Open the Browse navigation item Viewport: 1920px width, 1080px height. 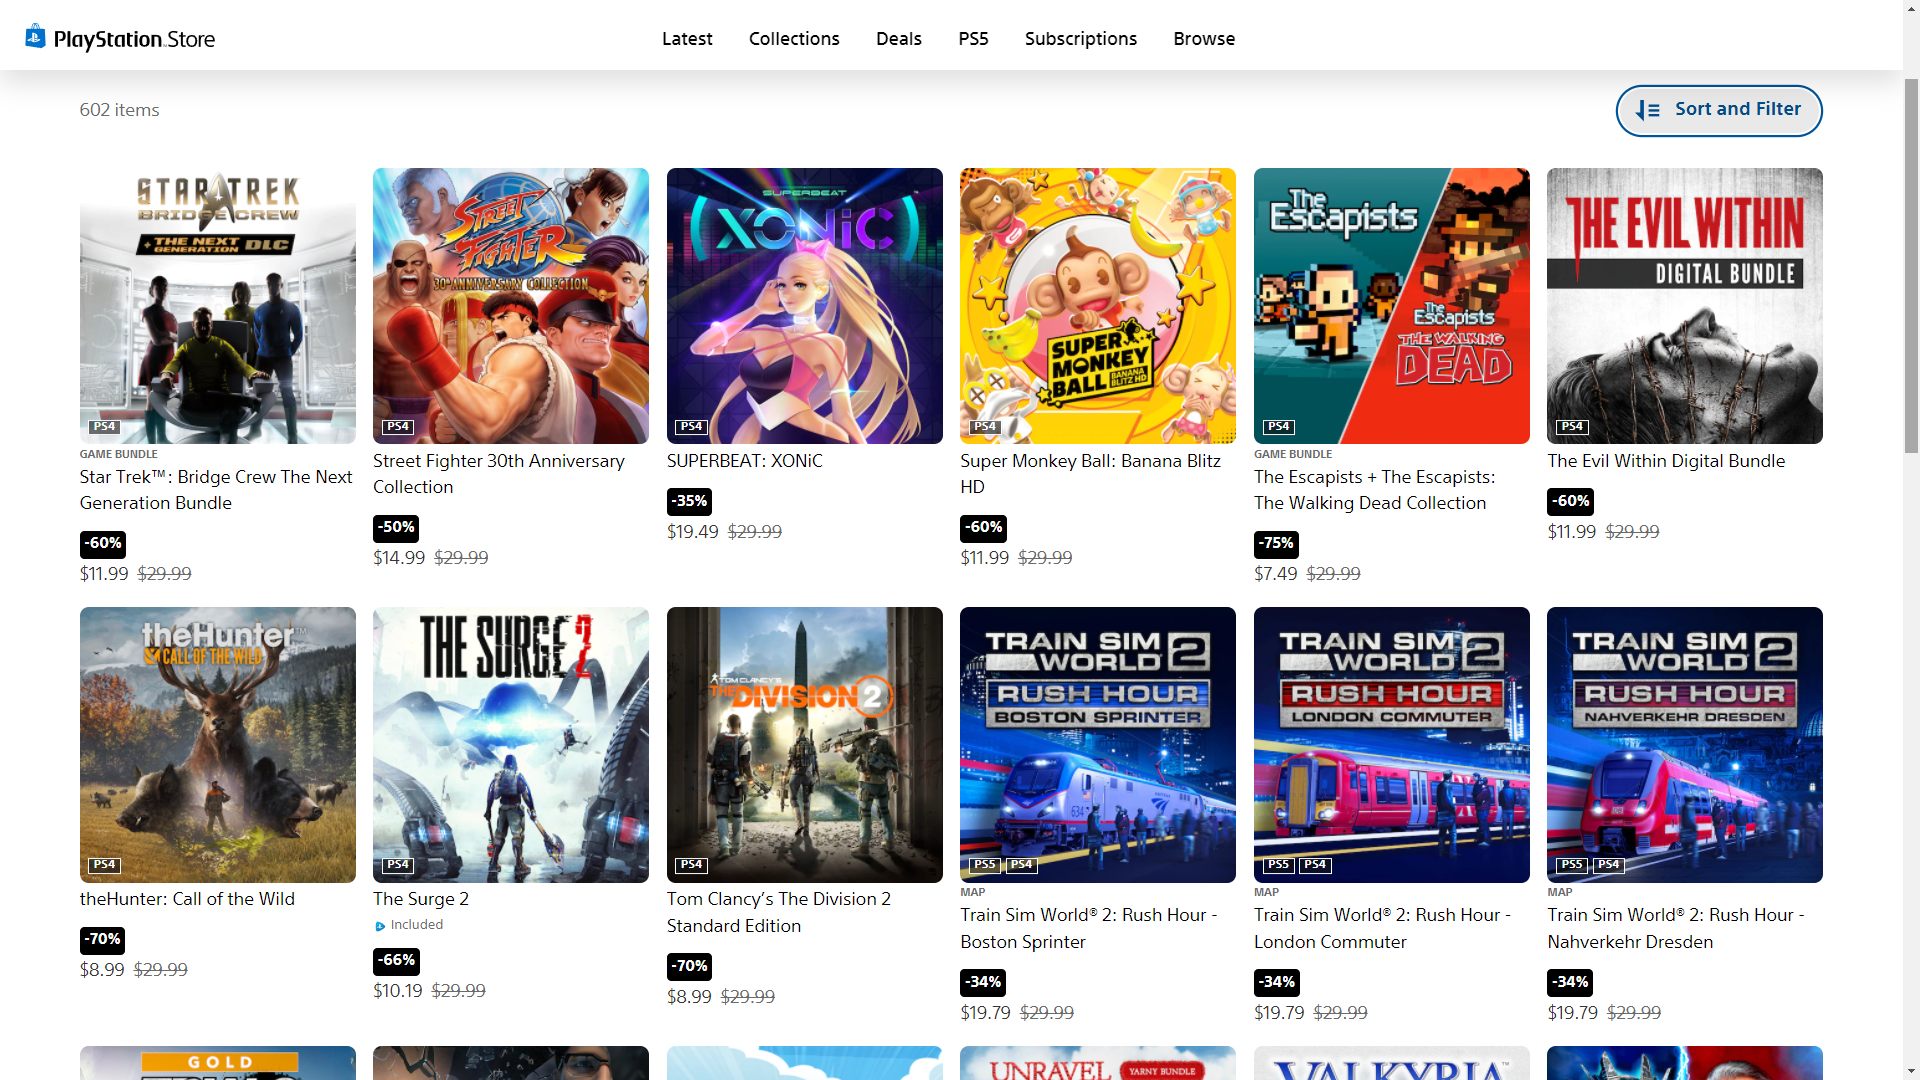point(1204,39)
